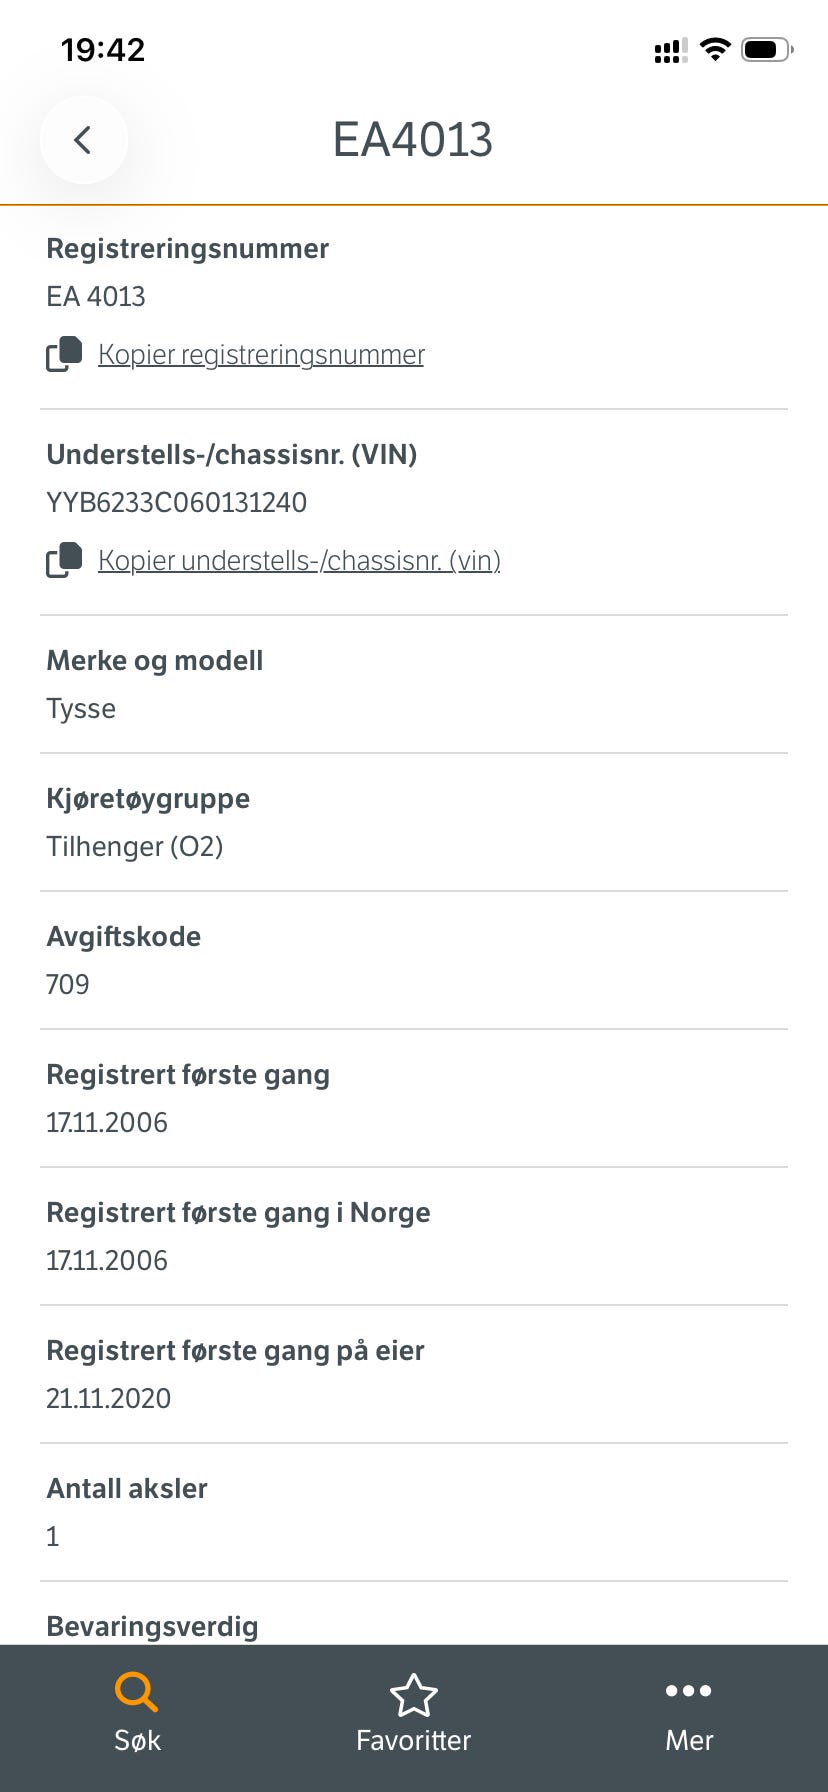Tap the EA4013 page title
The height and width of the screenshot is (1792, 828).
tap(413, 140)
